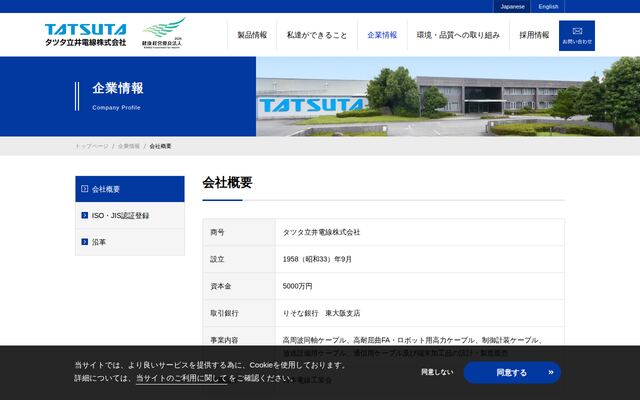The width and height of the screenshot is (640, 400).
Task: Select the 5000万円 value
Action: 297,286
